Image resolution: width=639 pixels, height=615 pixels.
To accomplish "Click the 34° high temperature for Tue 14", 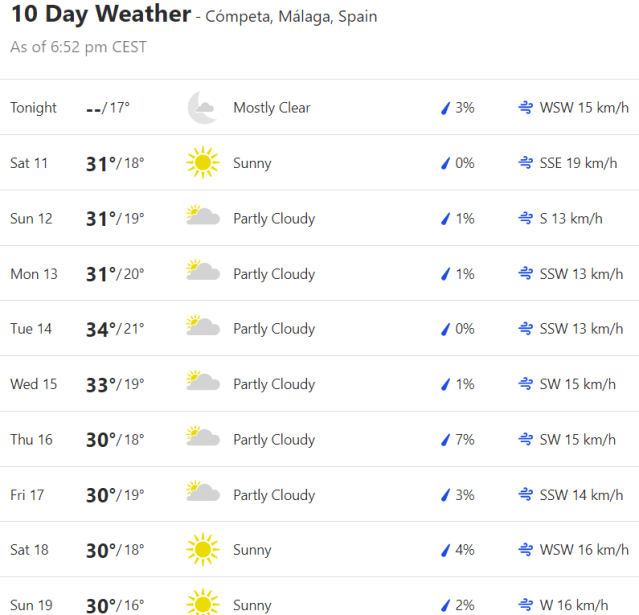I will click(101, 328).
